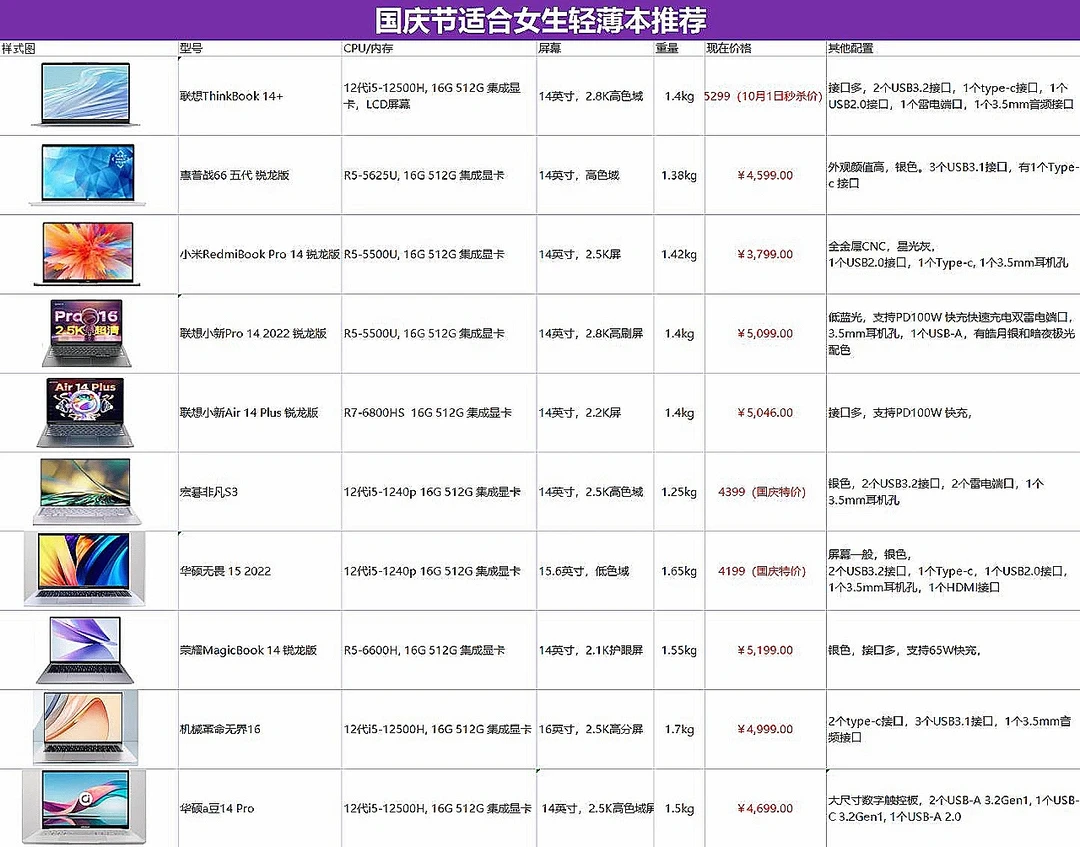Click the price ¥4,699.00

[x=765, y=808]
